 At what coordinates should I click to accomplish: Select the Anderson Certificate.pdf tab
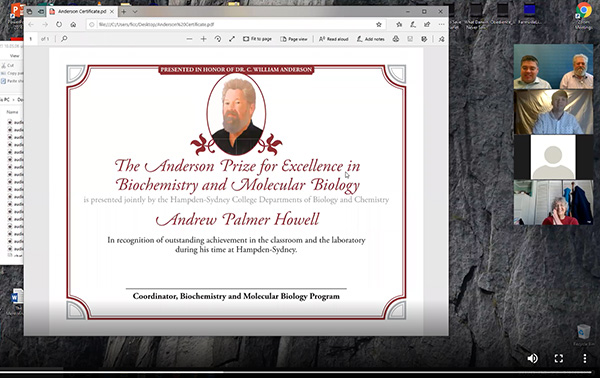82,11
